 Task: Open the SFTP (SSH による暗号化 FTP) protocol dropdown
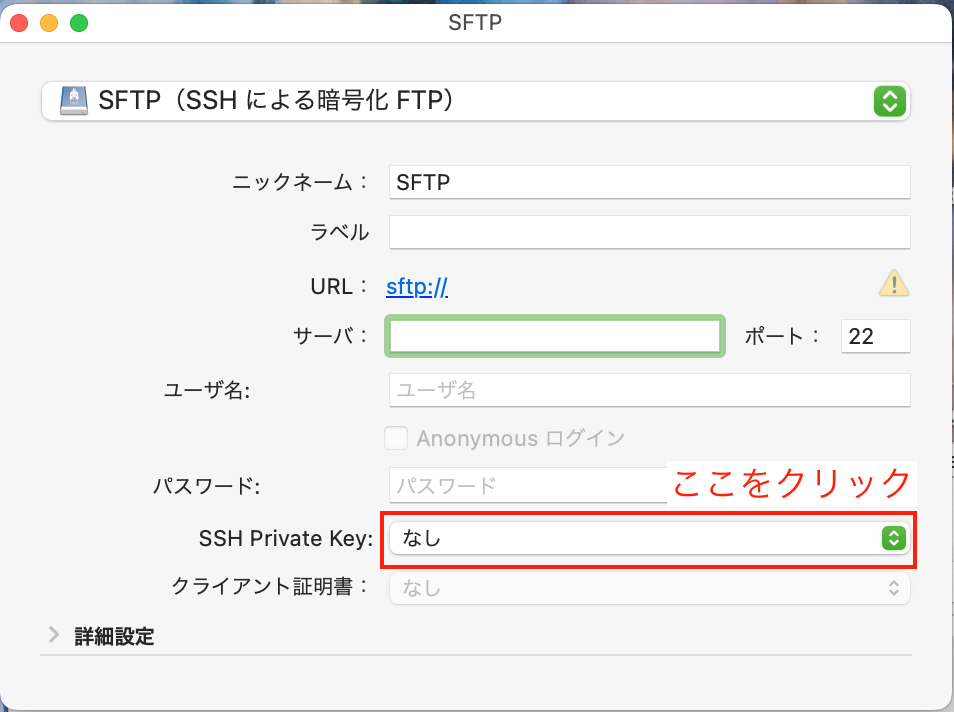point(476,101)
